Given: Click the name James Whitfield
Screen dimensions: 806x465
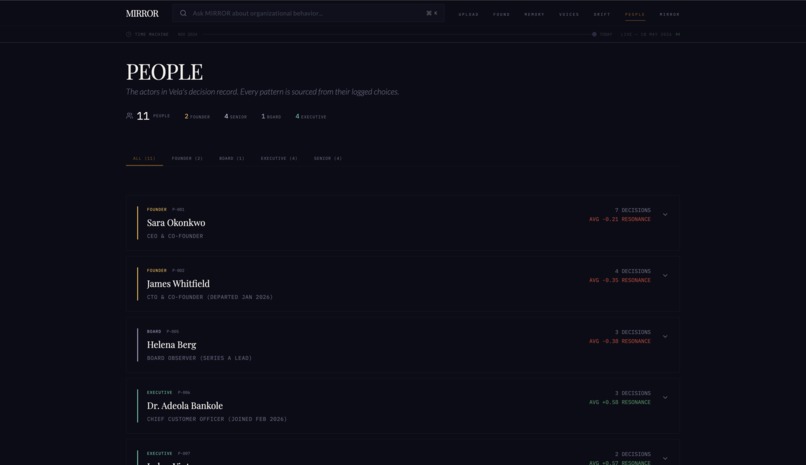Looking at the screenshot, I should click(178, 284).
